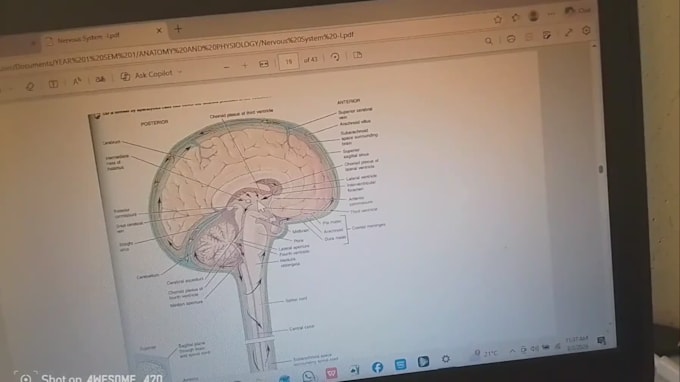
Task: Add this page to favorites star
Action: pyautogui.click(x=498, y=19)
